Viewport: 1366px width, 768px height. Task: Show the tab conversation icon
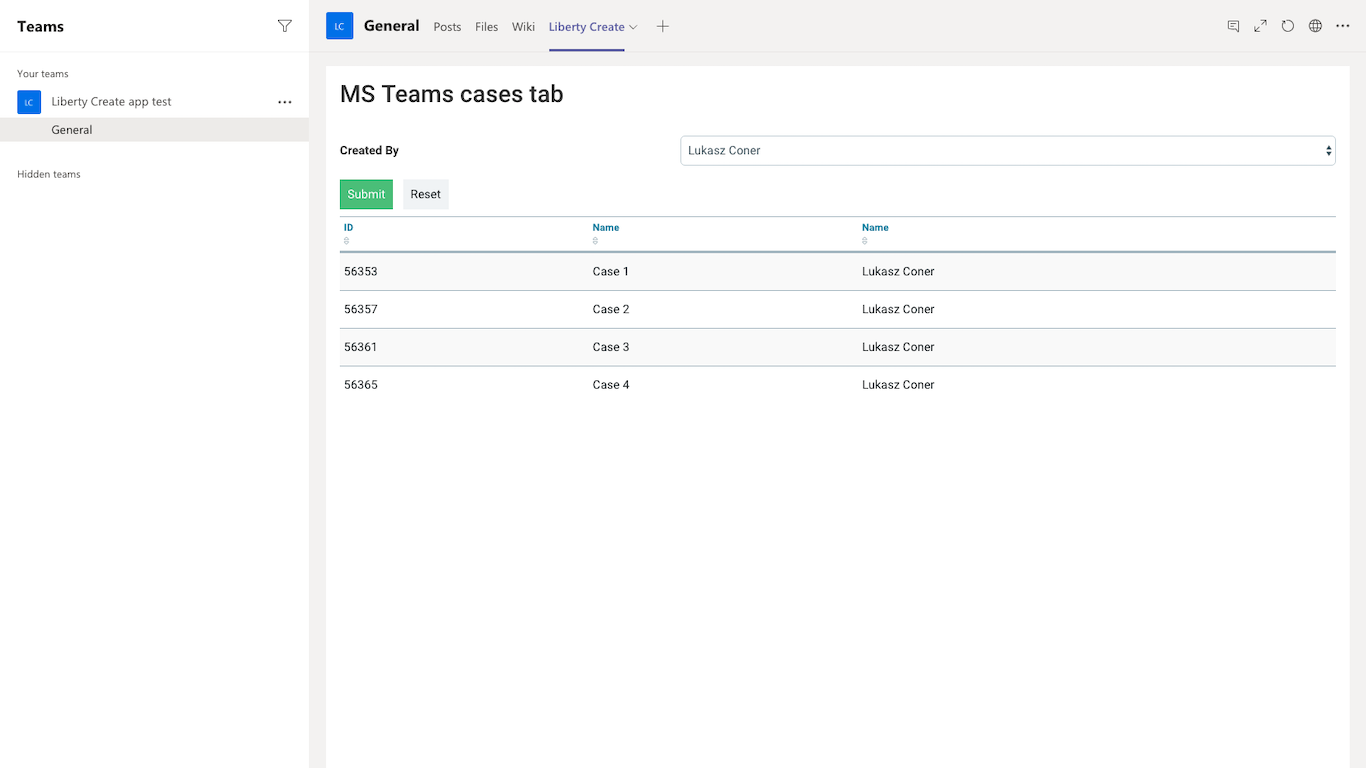point(1233,26)
